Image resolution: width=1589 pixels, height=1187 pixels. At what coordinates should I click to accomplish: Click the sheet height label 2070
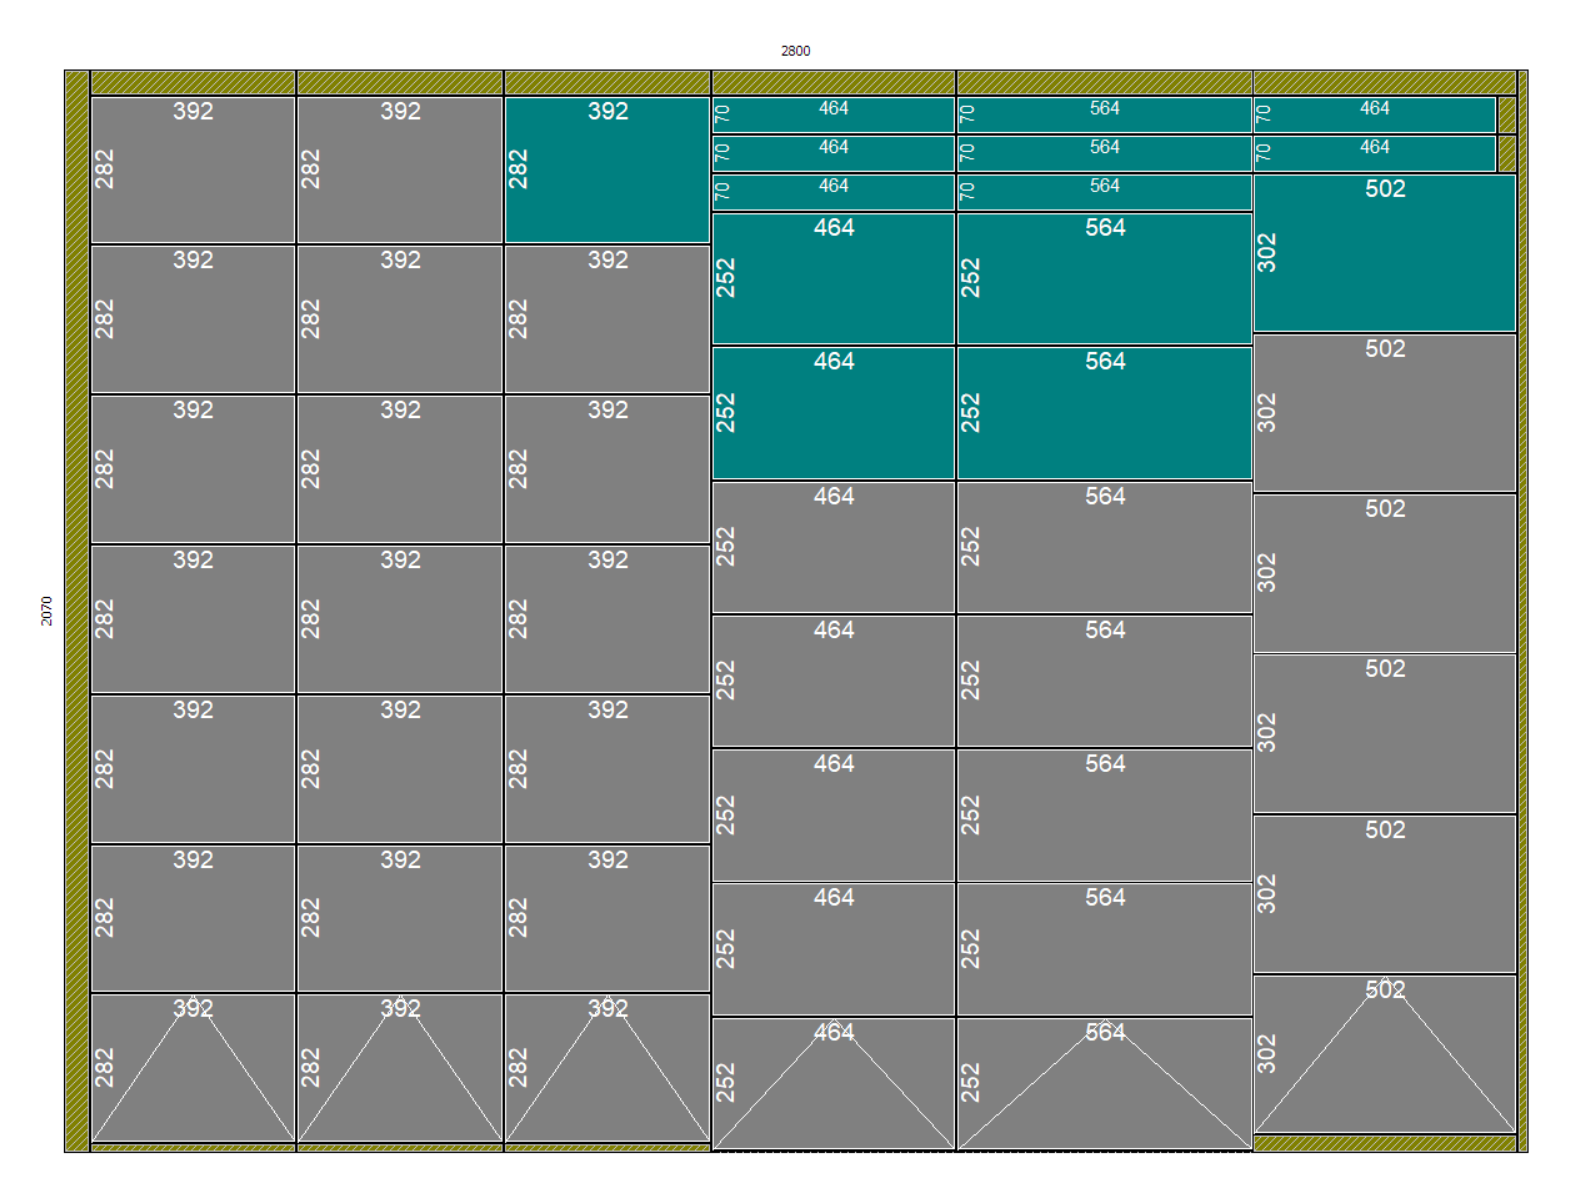coord(46,610)
